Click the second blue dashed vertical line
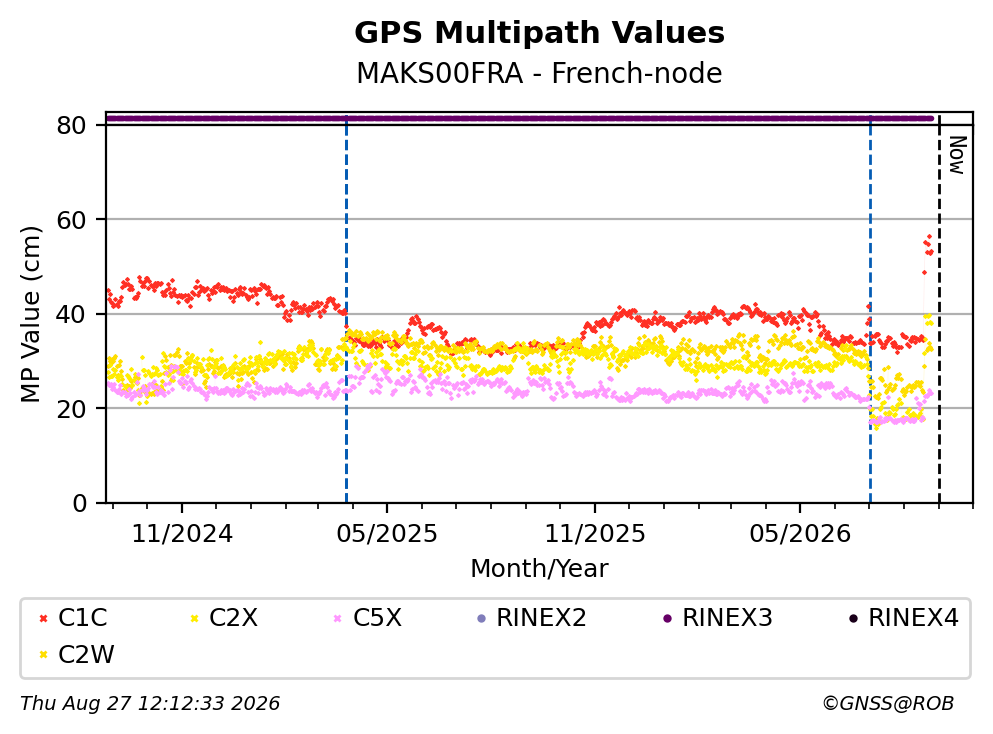 [870, 310]
